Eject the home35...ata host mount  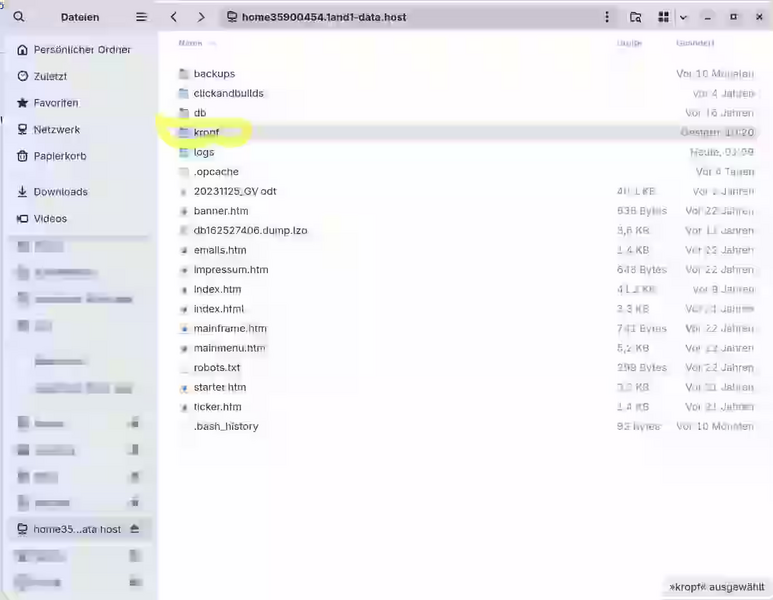point(135,529)
